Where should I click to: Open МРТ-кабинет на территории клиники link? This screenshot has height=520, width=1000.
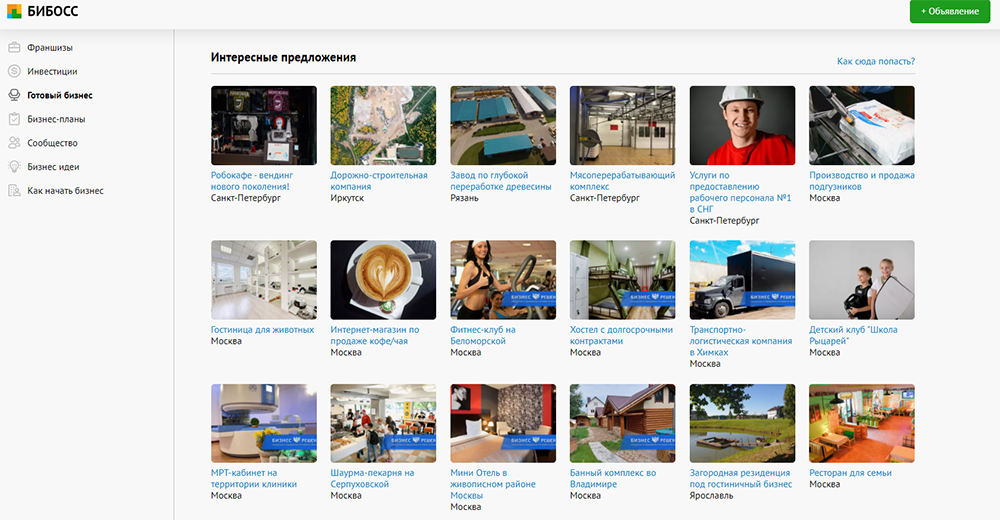(254, 479)
